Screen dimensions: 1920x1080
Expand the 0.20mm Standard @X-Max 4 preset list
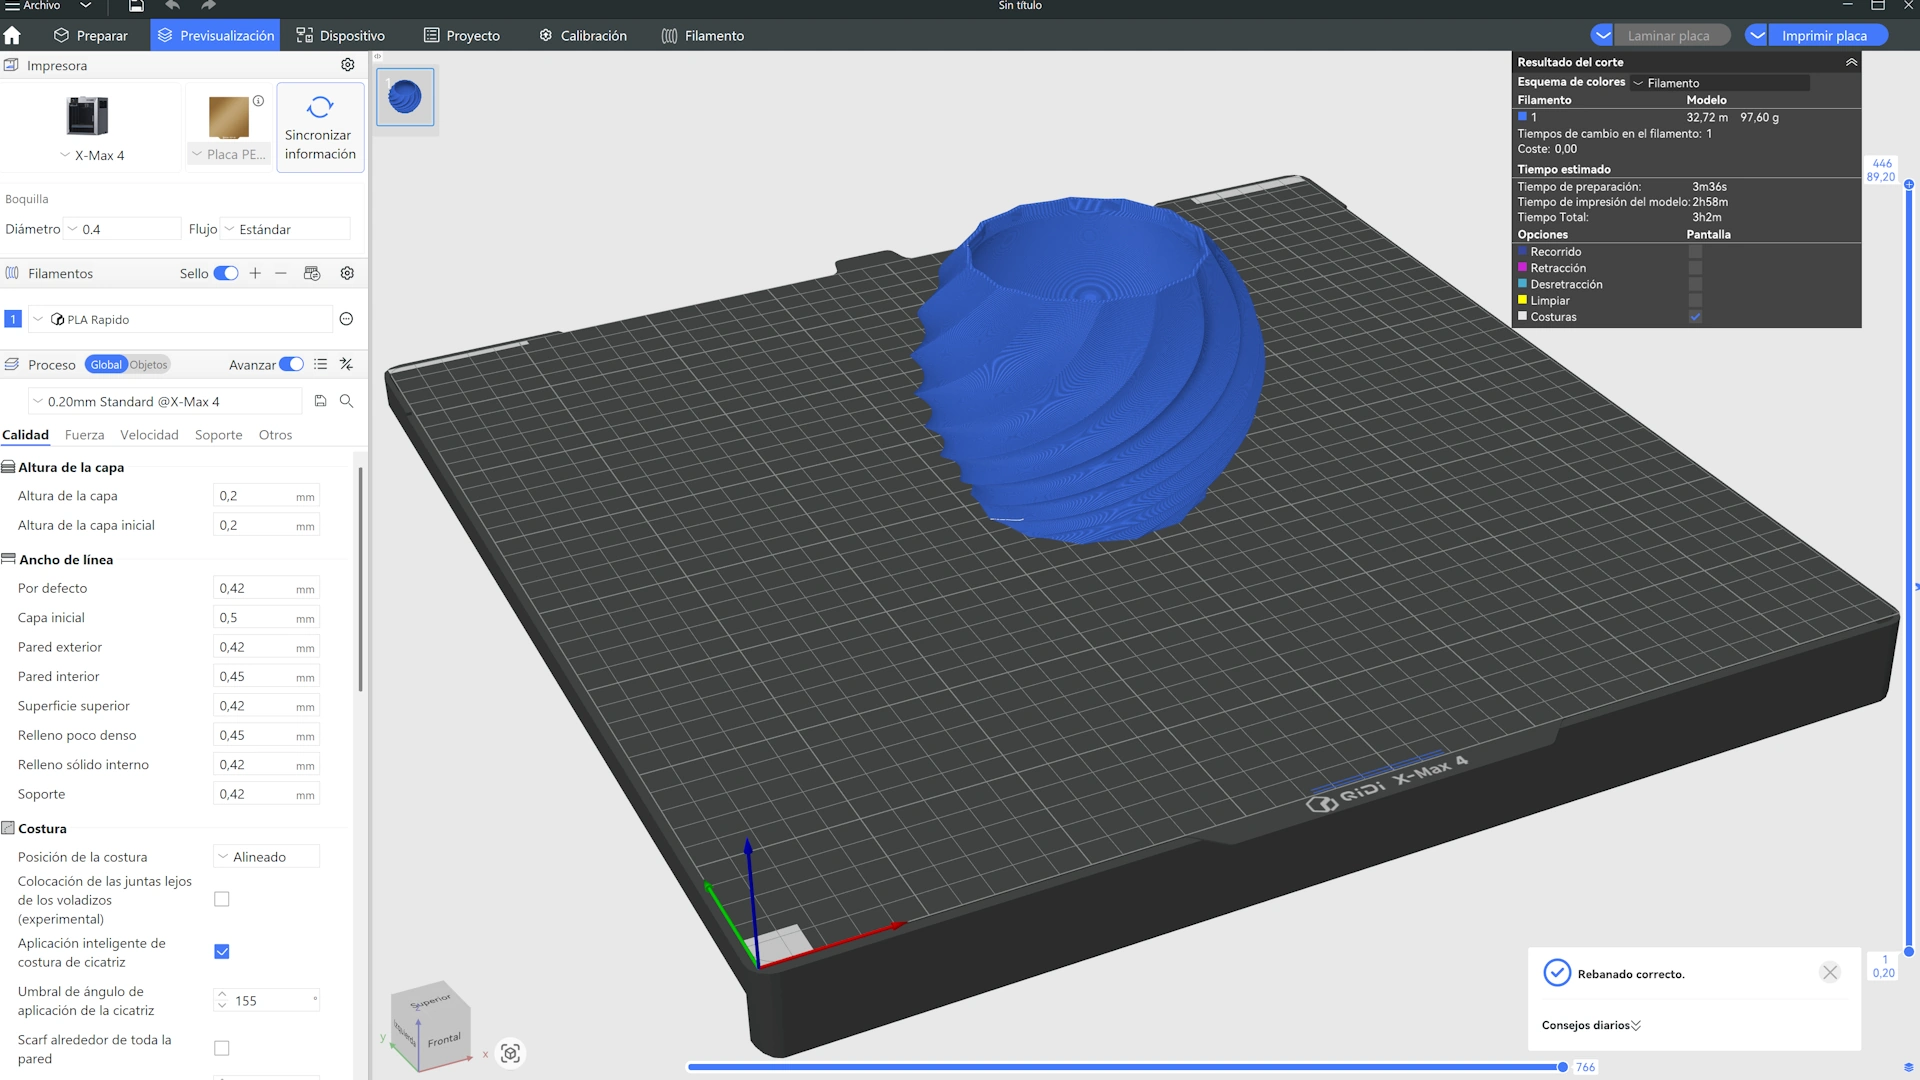165,401
